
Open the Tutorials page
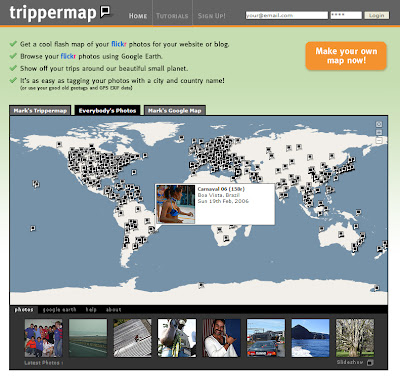click(x=172, y=16)
